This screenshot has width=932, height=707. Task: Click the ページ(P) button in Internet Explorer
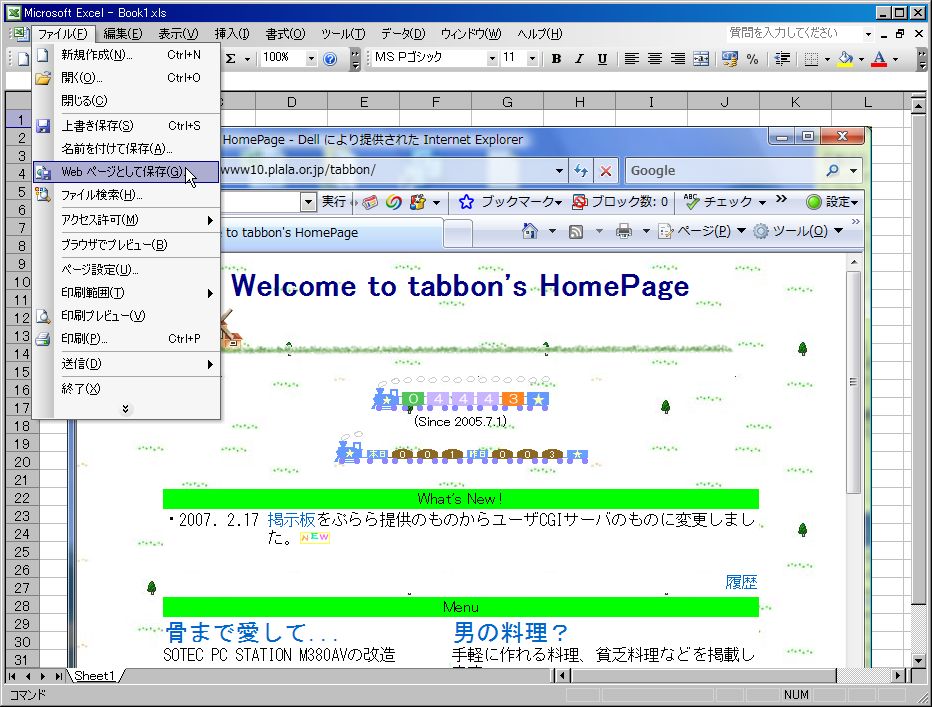[x=704, y=231]
